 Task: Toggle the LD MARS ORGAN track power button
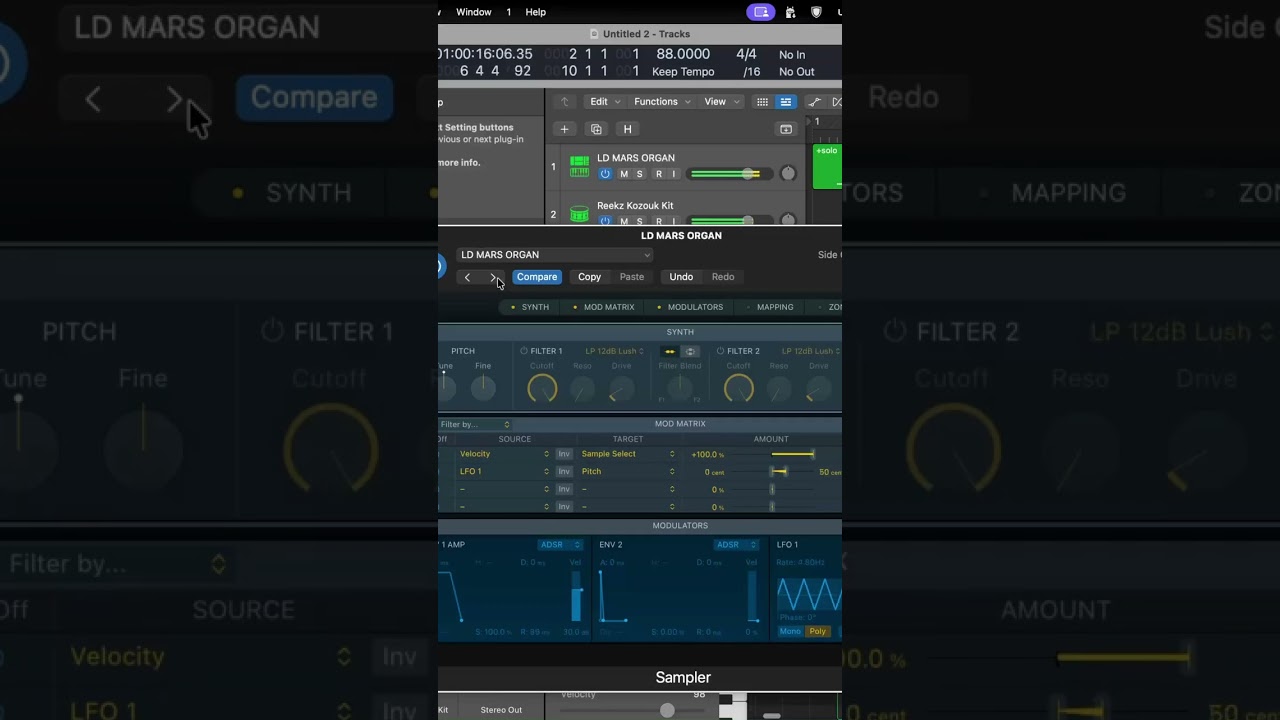point(605,174)
